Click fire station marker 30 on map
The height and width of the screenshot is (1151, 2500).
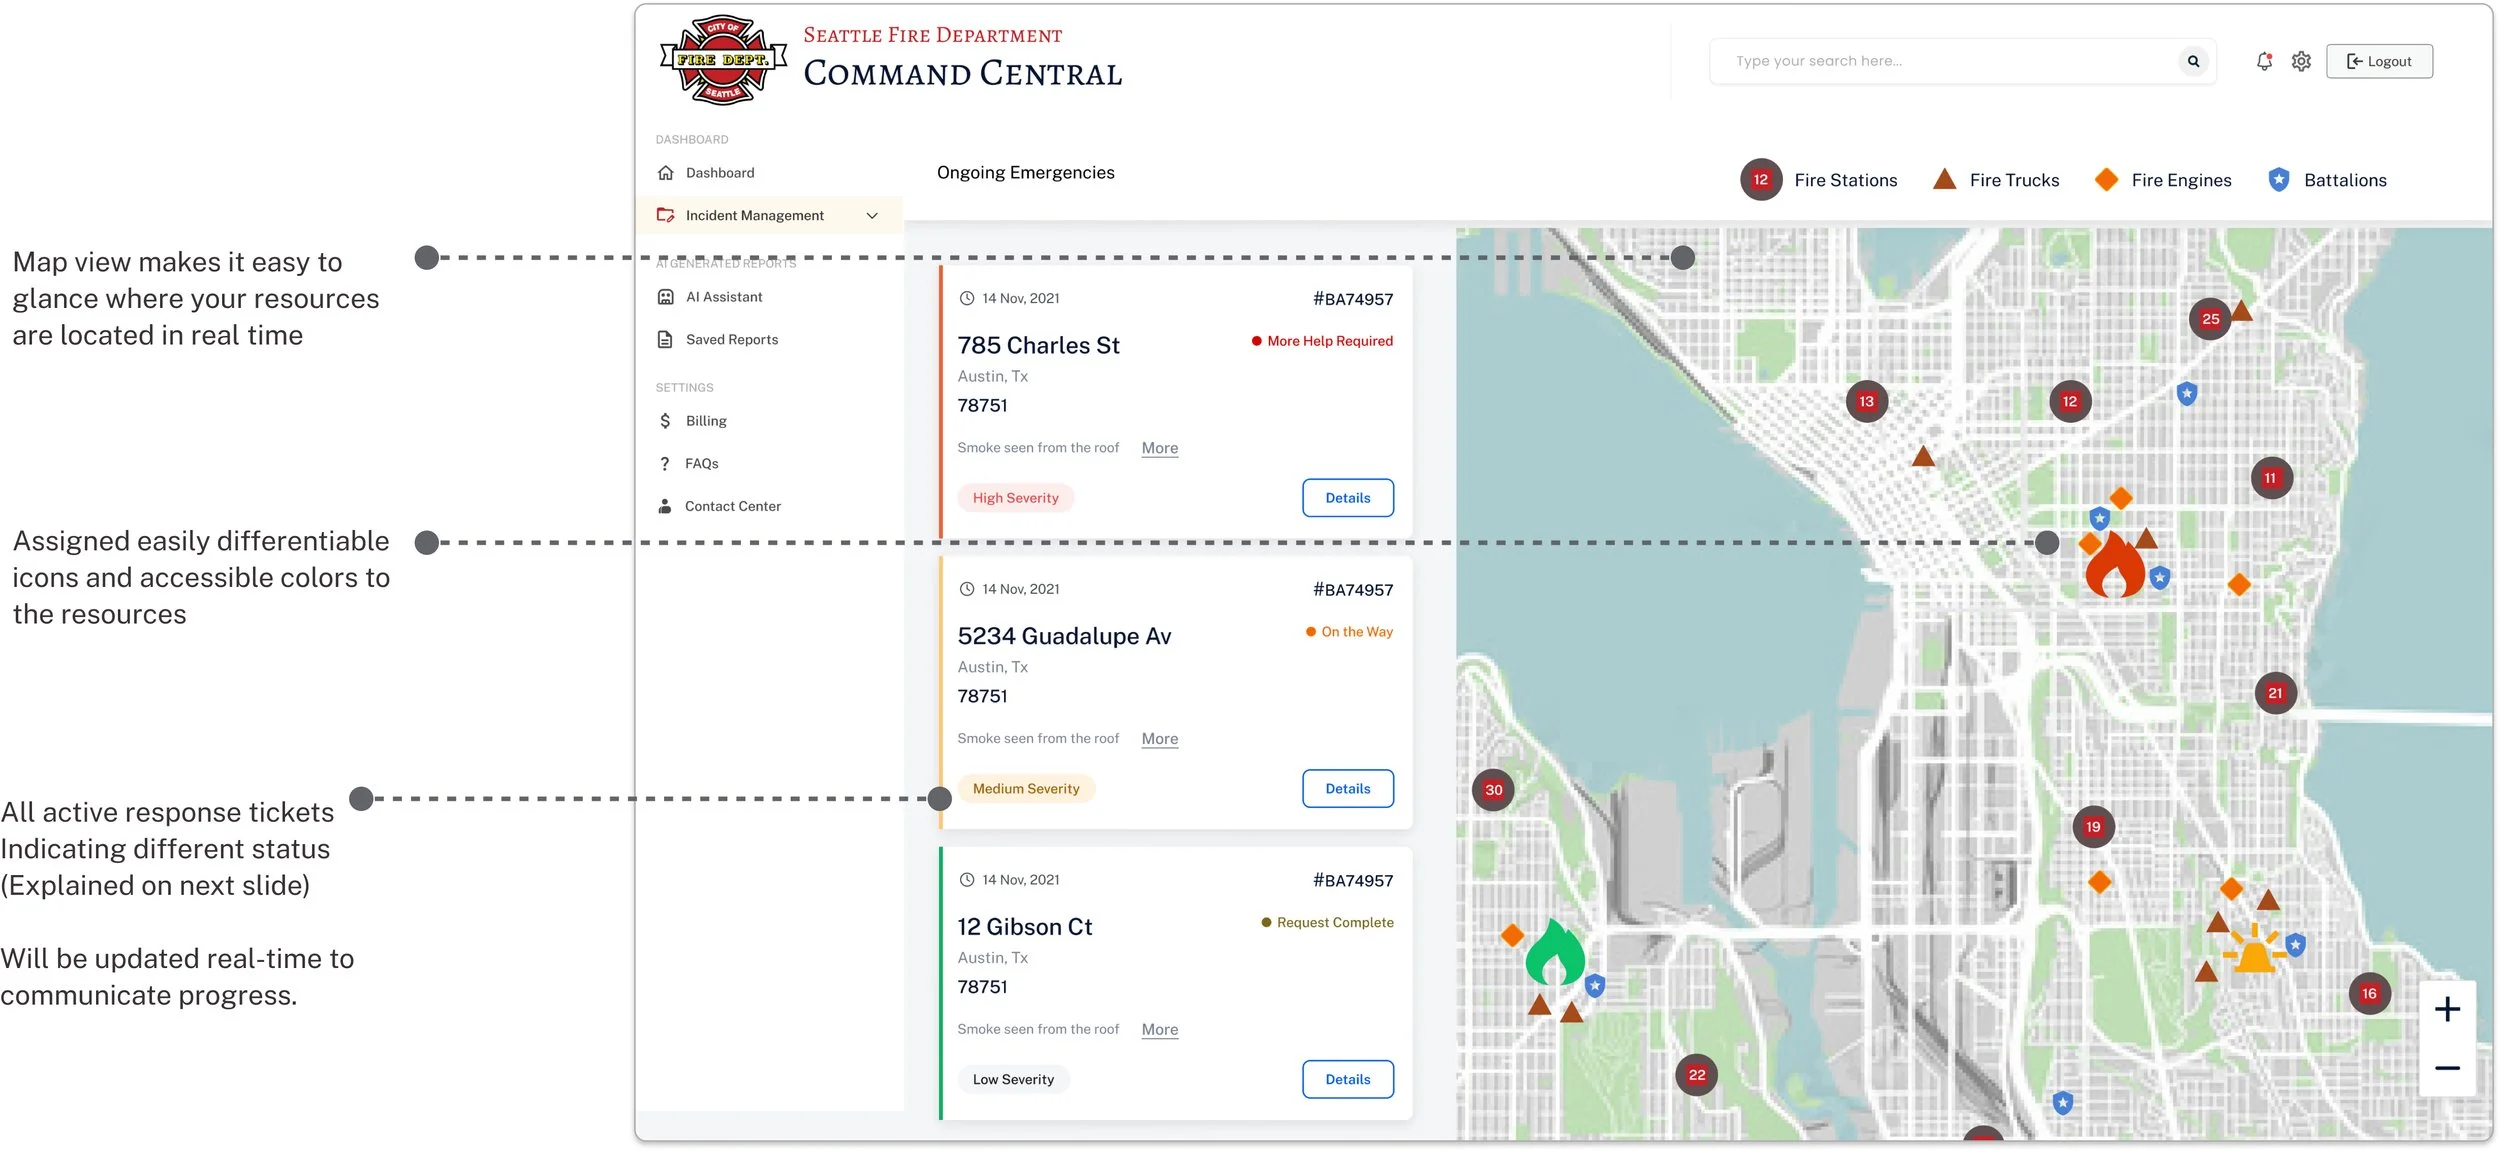click(x=1493, y=790)
